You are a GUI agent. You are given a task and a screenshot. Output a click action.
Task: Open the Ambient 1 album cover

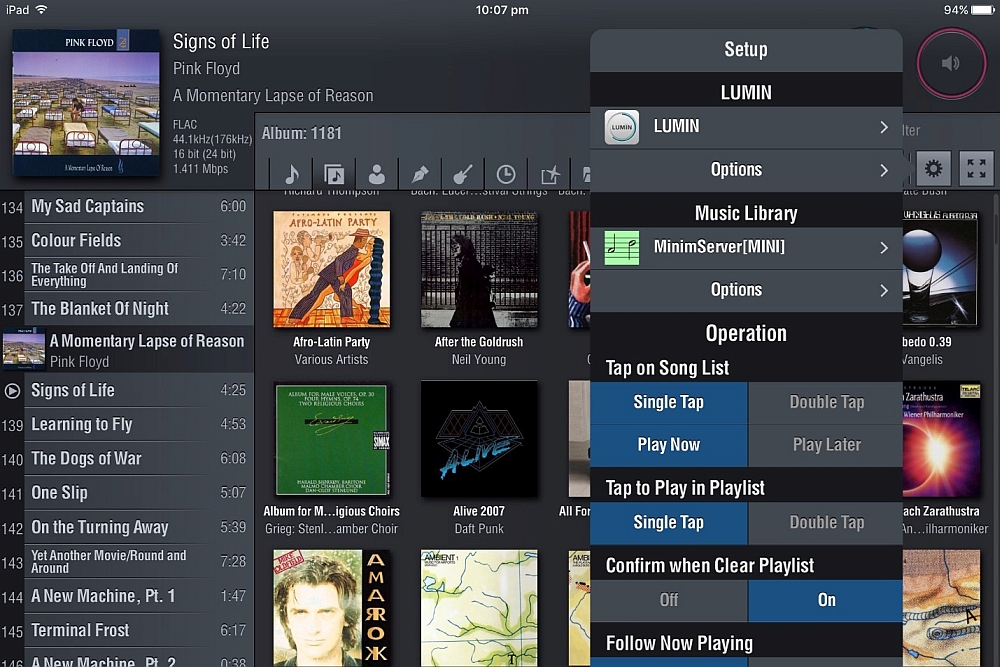pos(479,608)
